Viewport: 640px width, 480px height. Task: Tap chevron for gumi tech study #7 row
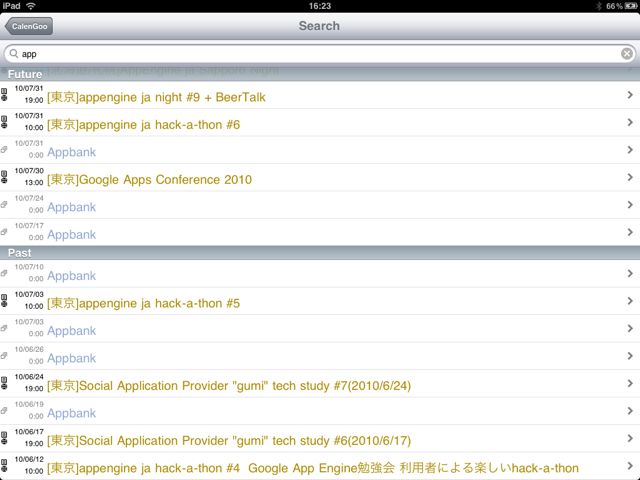click(630, 383)
